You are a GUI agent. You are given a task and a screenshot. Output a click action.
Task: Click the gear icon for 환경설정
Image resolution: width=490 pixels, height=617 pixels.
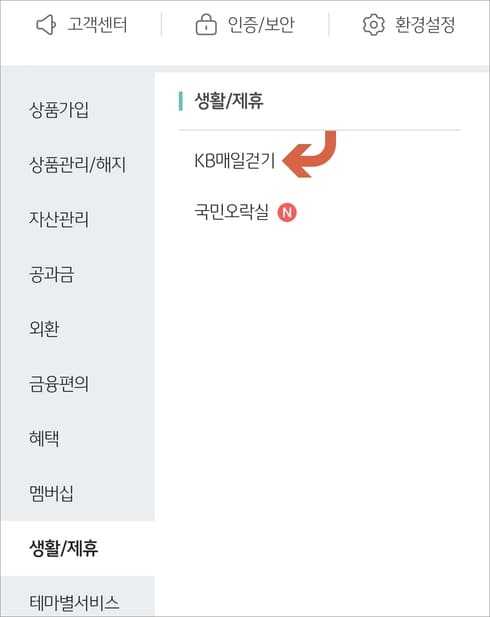(373, 25)
